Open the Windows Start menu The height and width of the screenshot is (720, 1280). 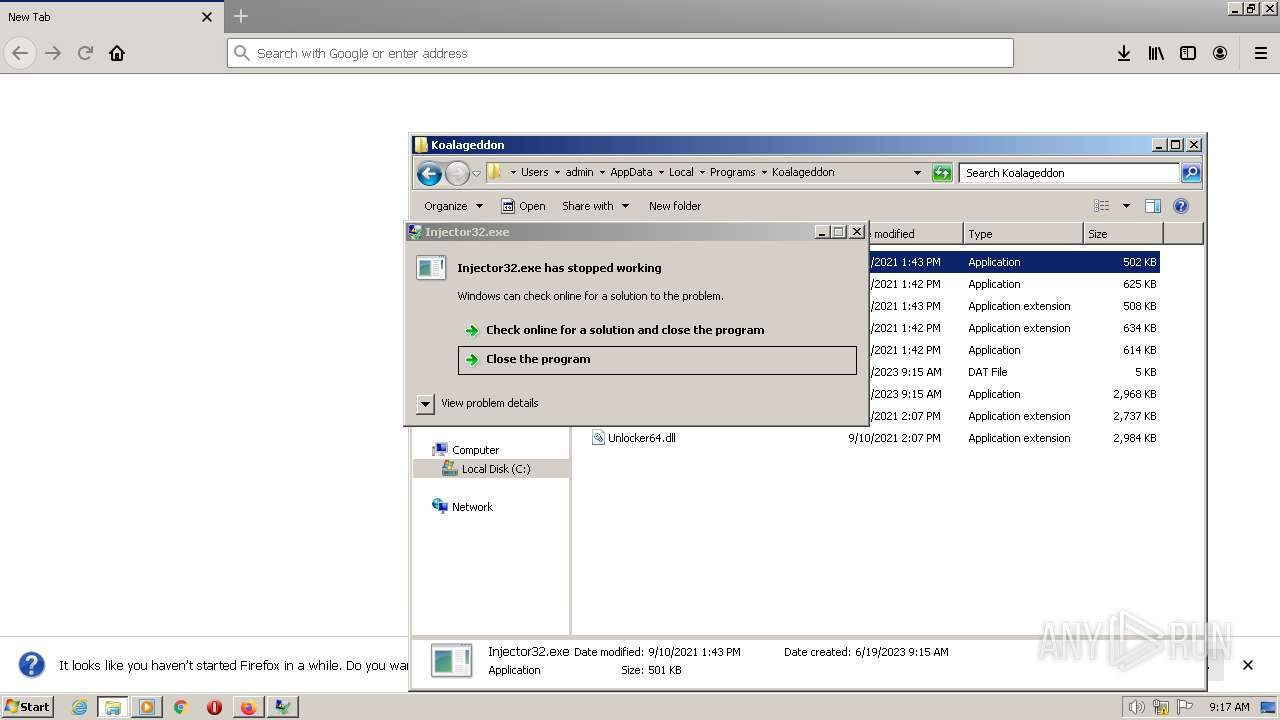28,706
